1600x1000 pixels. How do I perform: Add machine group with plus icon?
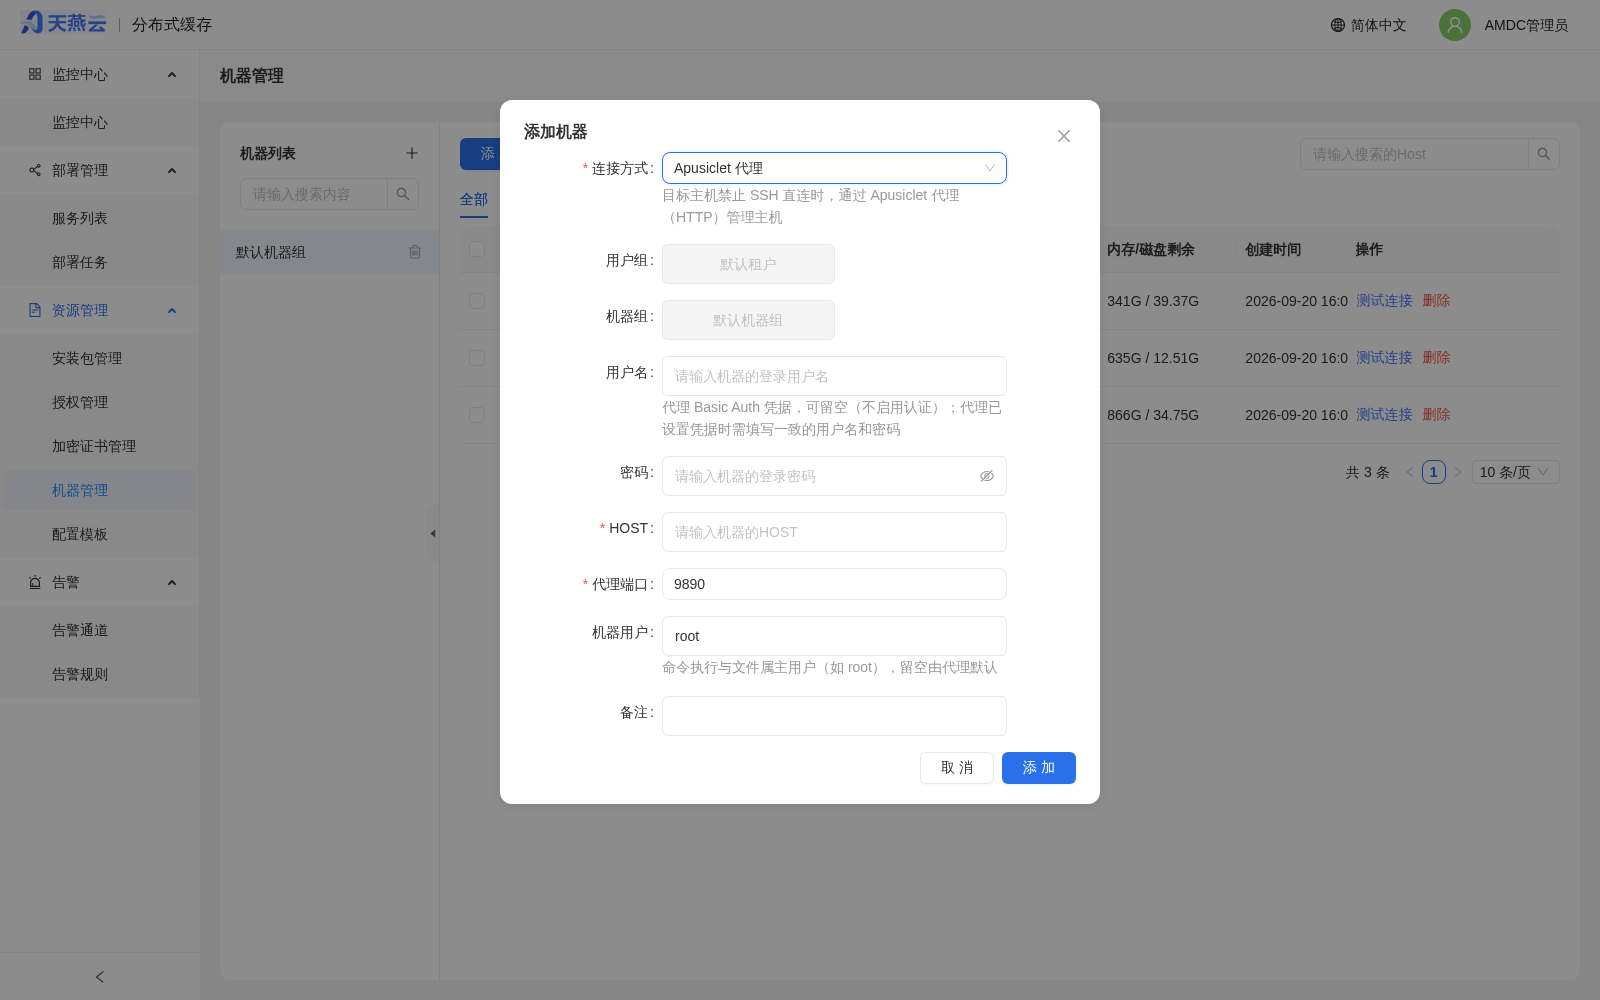point(411,153)
